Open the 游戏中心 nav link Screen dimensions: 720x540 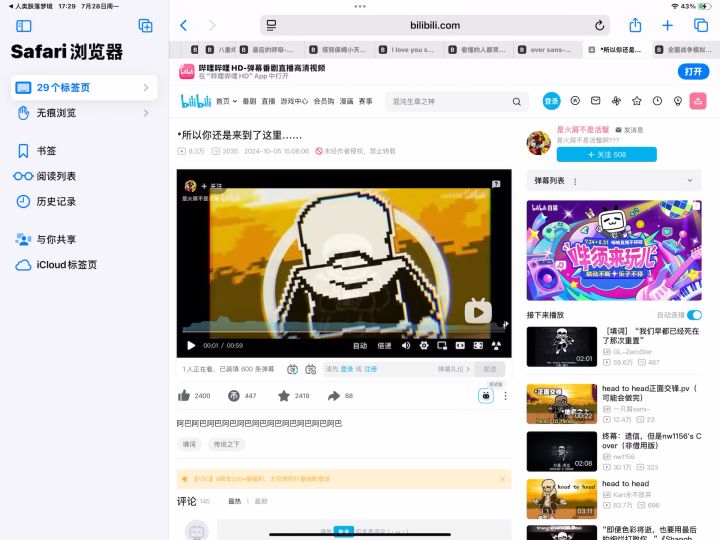(294, 101)
